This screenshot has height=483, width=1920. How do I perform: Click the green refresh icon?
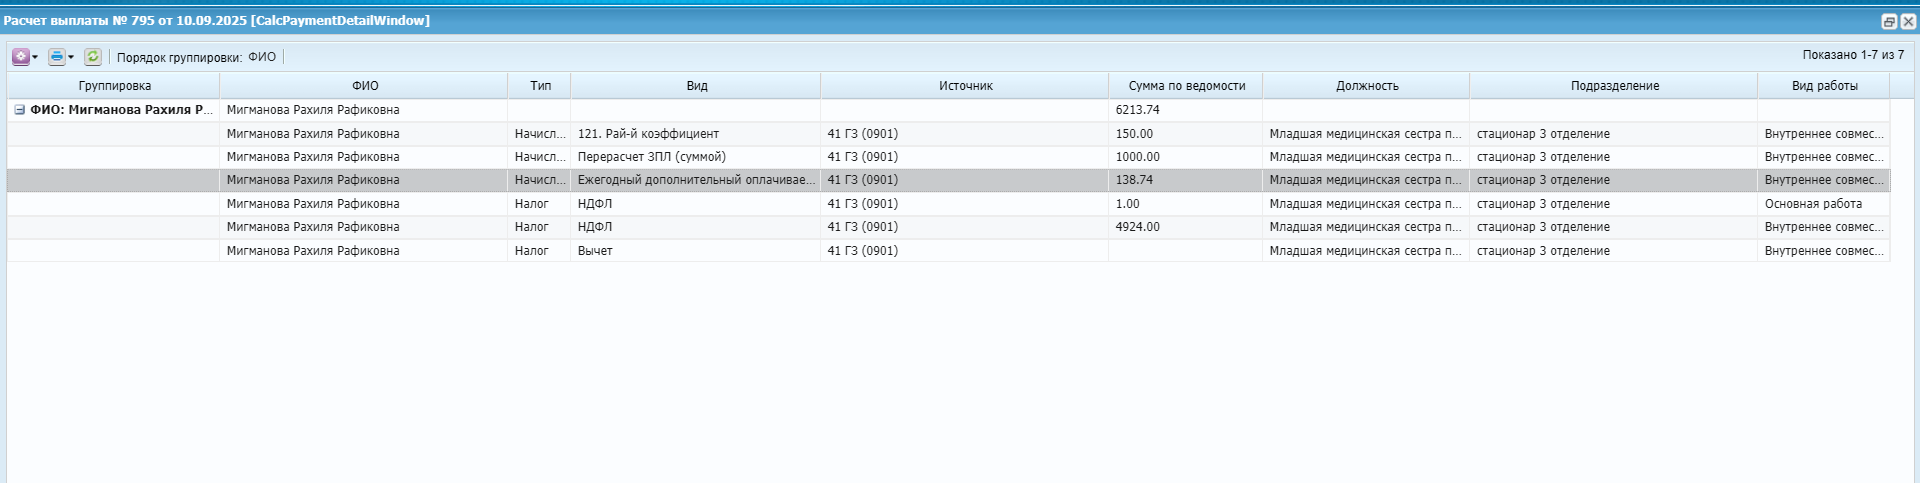tap(93, 57)
